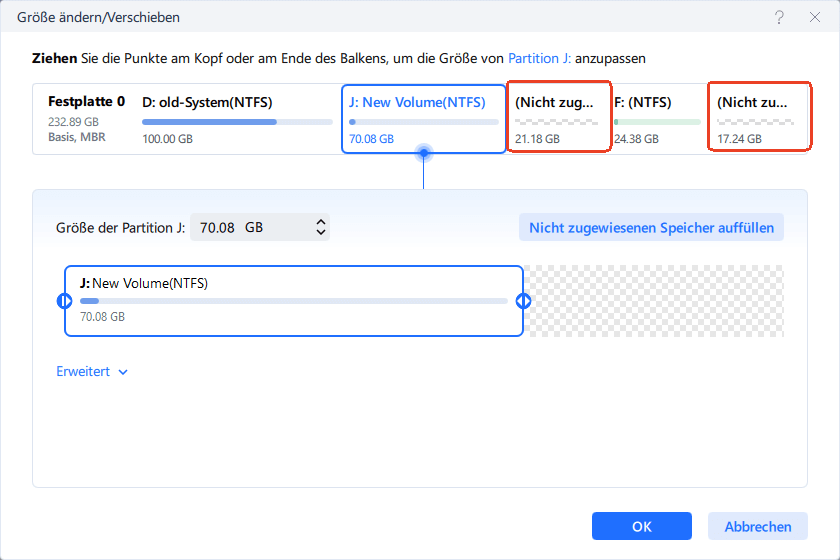This screenshot has width=840, height=560.
Task: Click the J: New Volume bar in editor
Action: [x=293, y=300]
